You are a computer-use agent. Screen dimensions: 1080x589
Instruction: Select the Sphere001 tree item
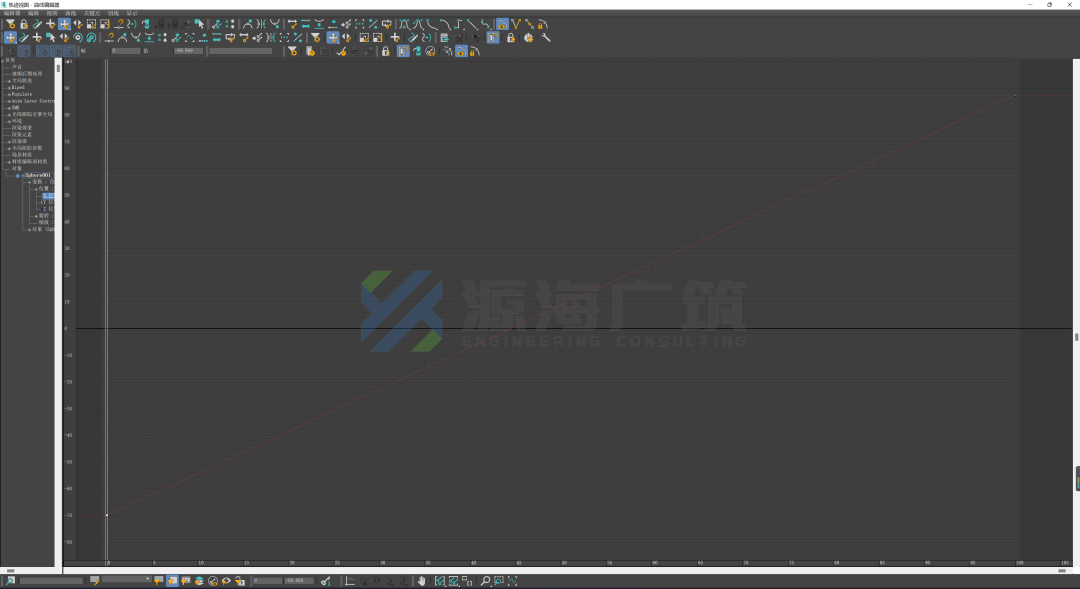click(38, 176)
